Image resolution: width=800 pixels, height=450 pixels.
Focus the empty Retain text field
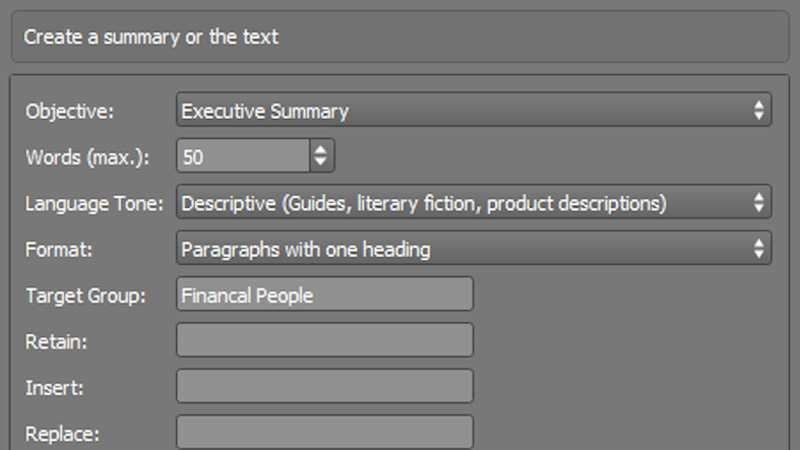tap(324, 341)
